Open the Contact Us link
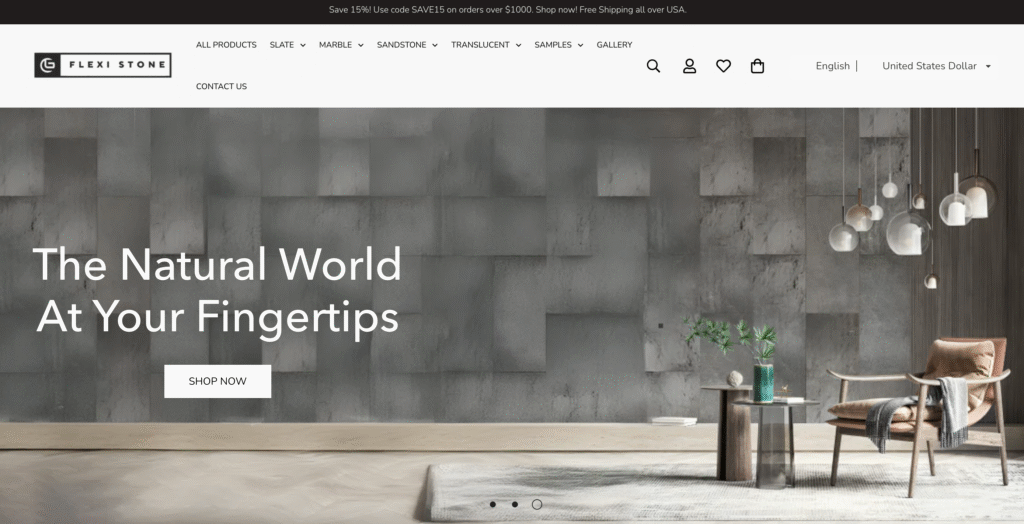 [221, 86]
